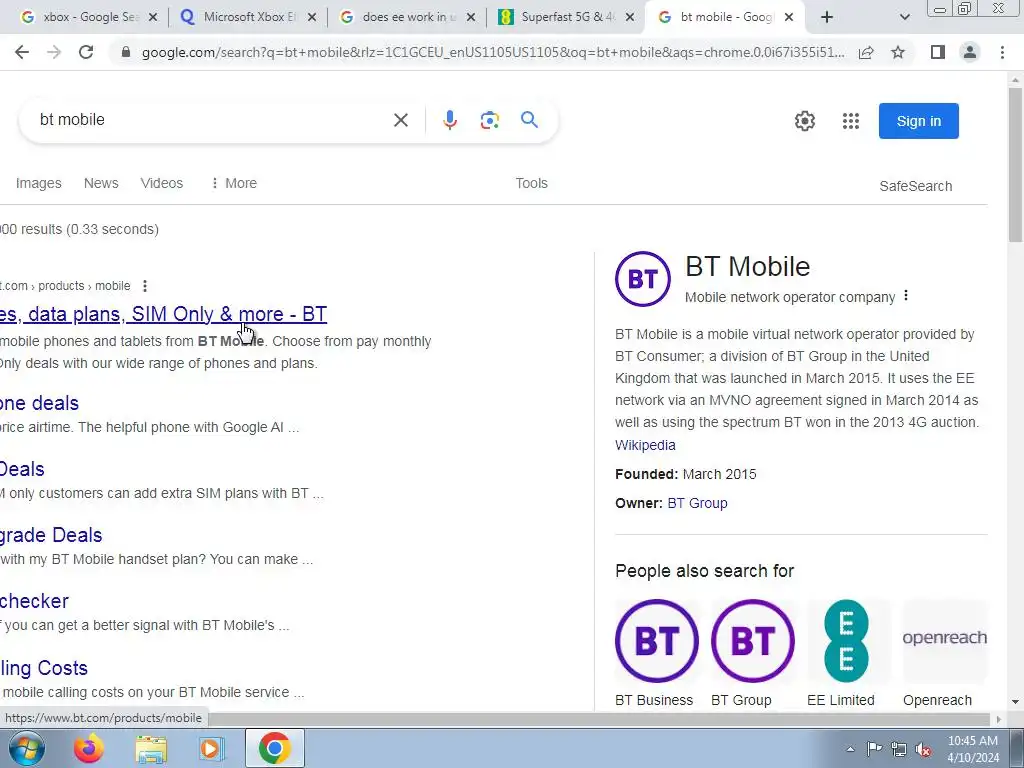This screenshot has width=1024, height=768.
Task: Show hidden system tray icons
Action: pyautogui.click(x=850, y=749)
